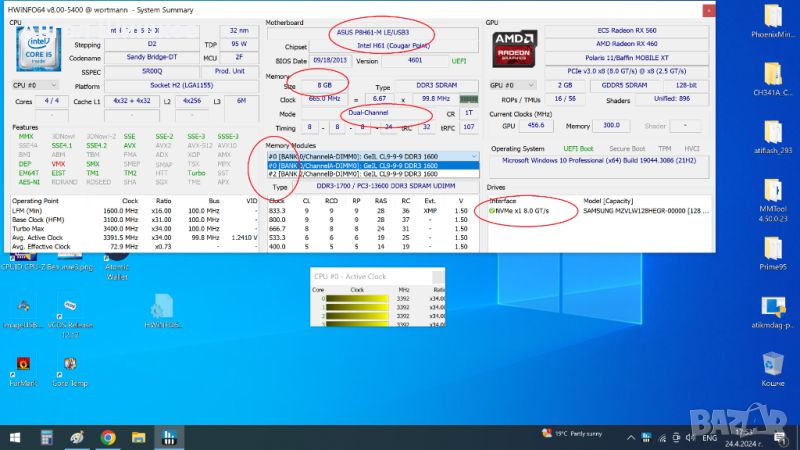Select the highlighted #0 ChannelA-DIMM0 module entry
The image size is (800, 450).
pyautogui.click(x=373, y=165)
